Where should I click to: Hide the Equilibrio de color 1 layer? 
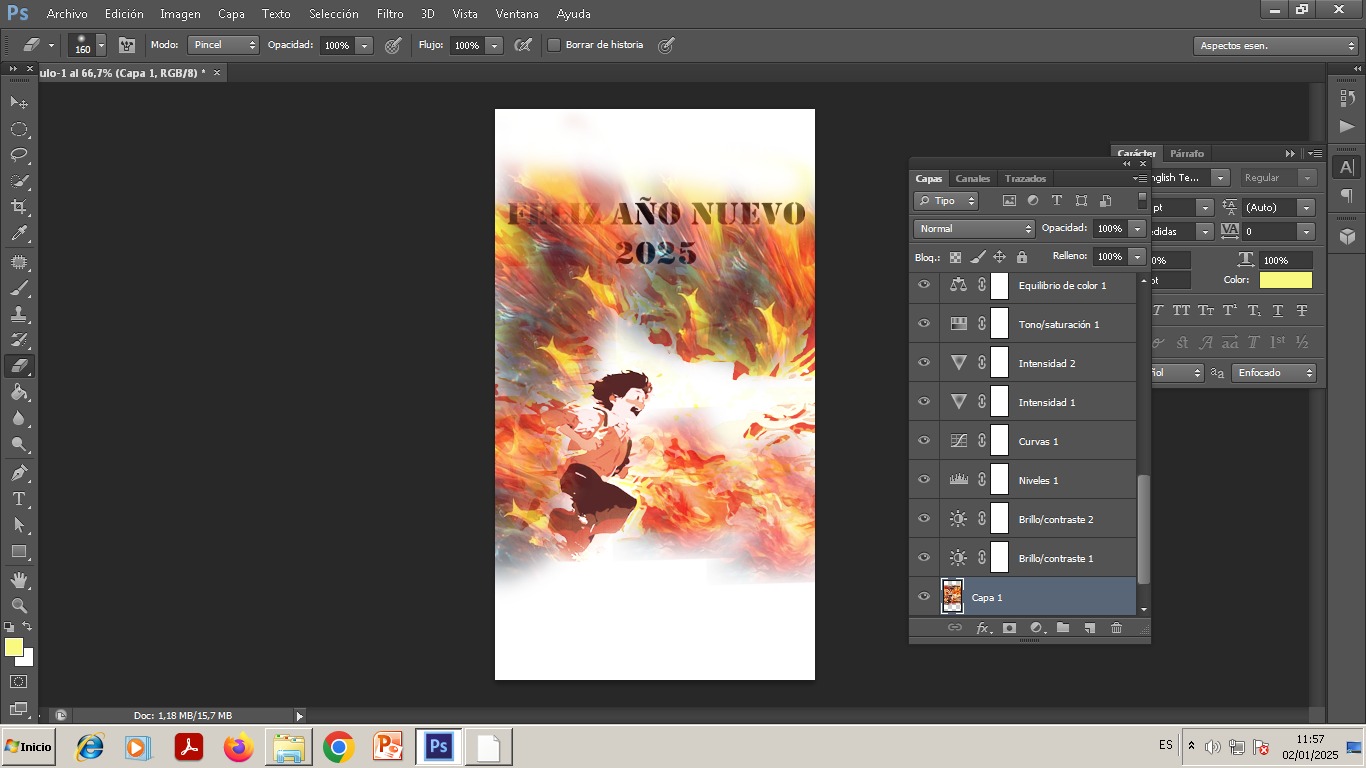(924, 285)
